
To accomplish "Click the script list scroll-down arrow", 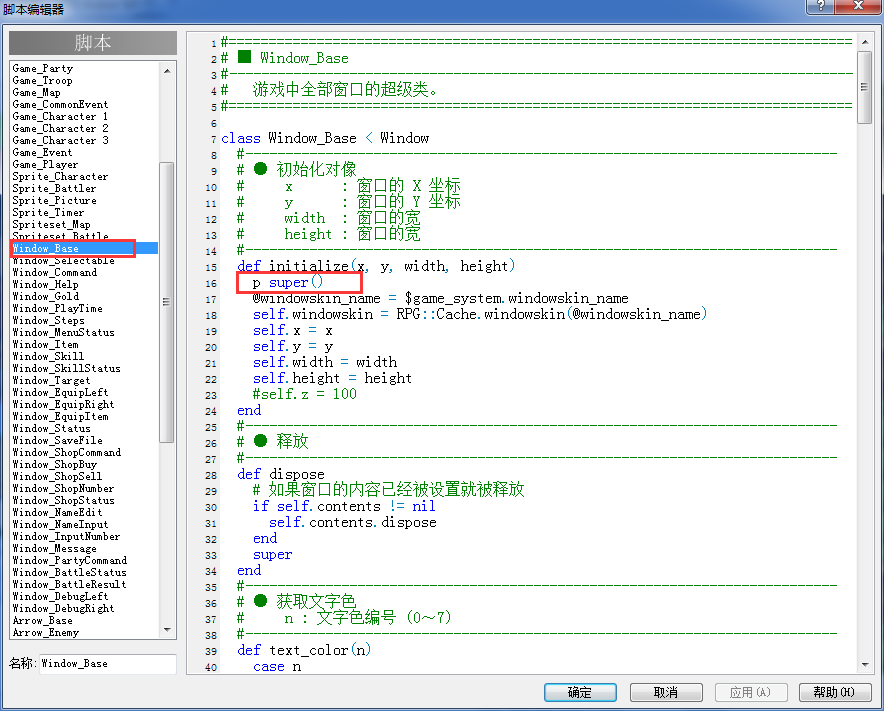I will pyautogui.click(x=167, y=630).
